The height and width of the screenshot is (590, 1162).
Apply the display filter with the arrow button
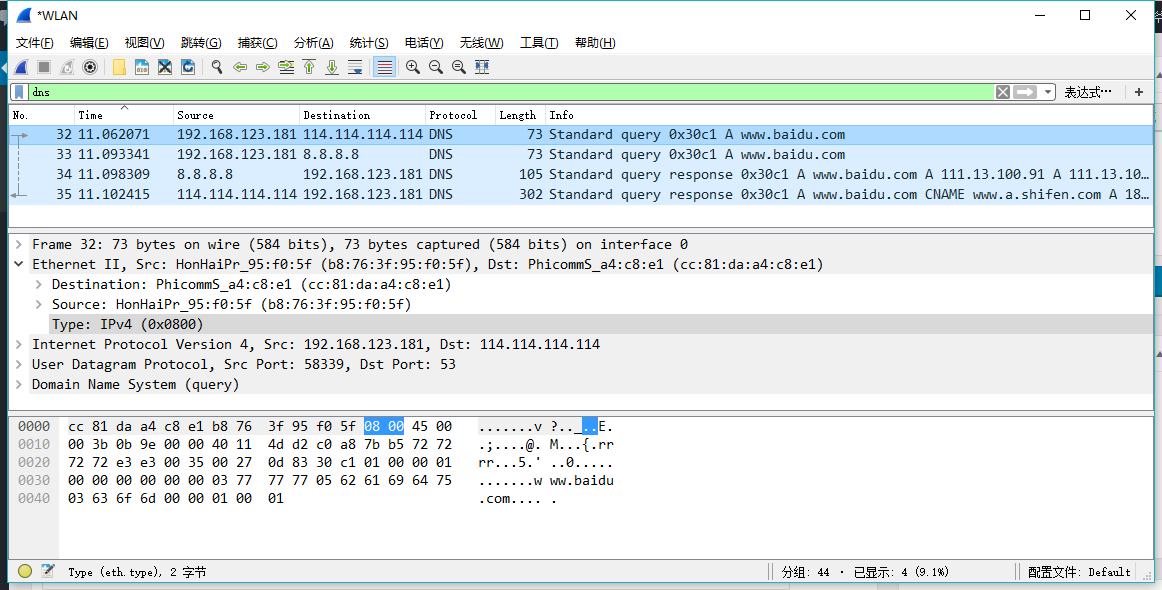tap(1025, 92)
